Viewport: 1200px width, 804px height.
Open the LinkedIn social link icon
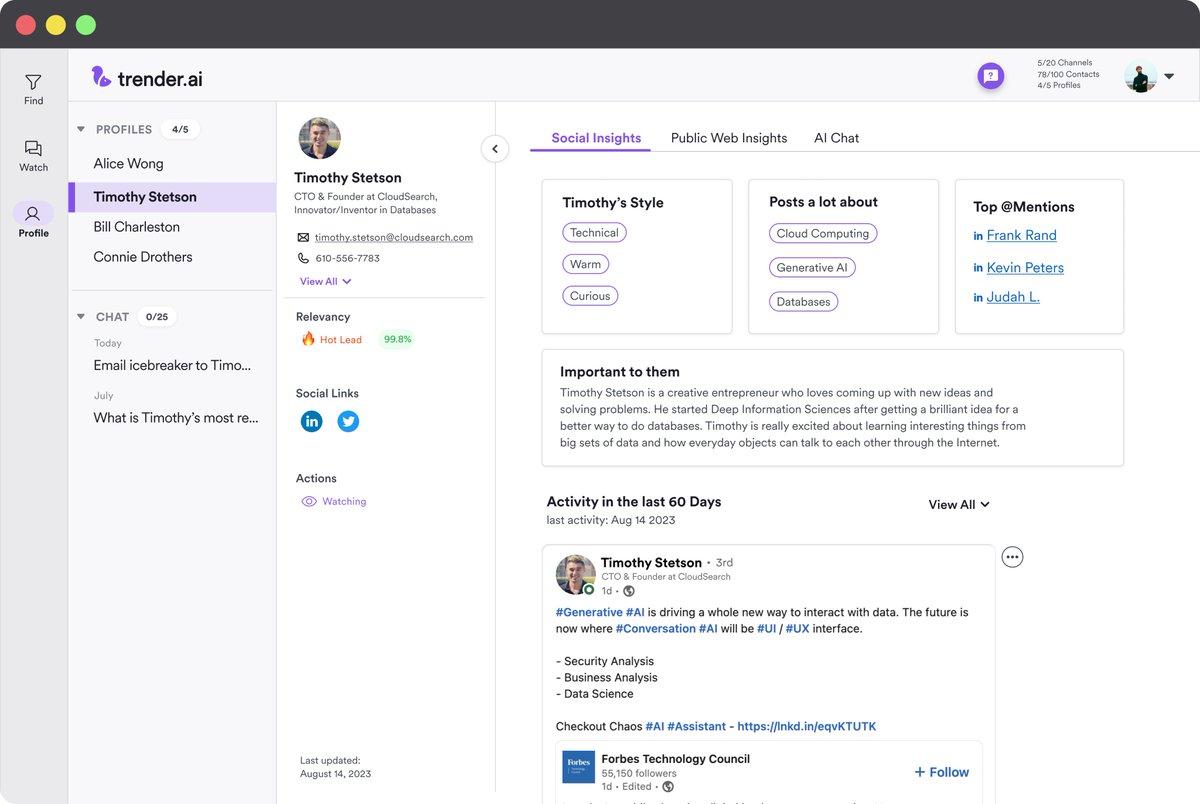click(312, 421)
